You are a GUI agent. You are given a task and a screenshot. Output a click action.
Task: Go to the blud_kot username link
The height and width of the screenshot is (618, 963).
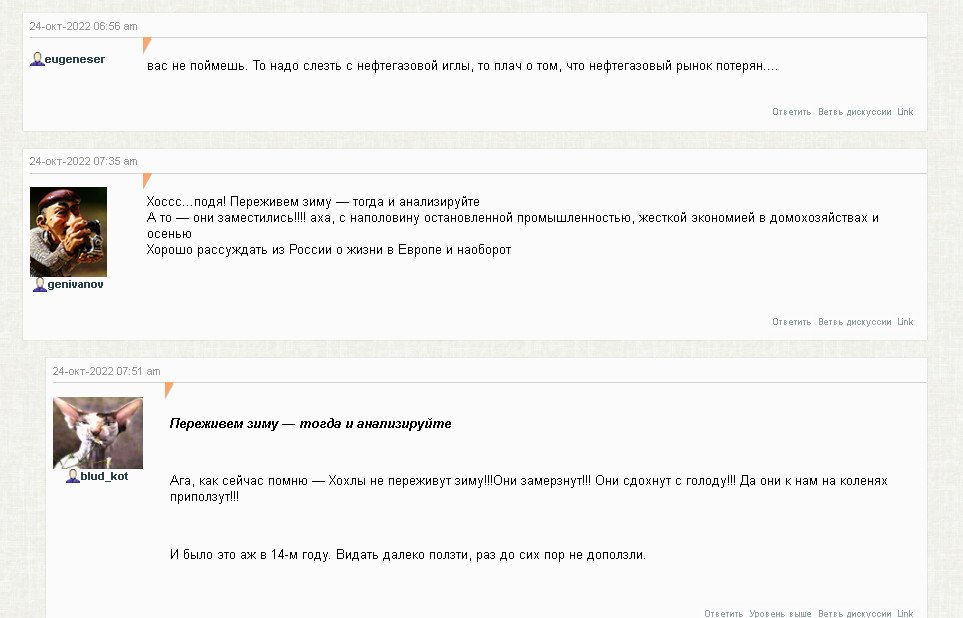[104, 476]
